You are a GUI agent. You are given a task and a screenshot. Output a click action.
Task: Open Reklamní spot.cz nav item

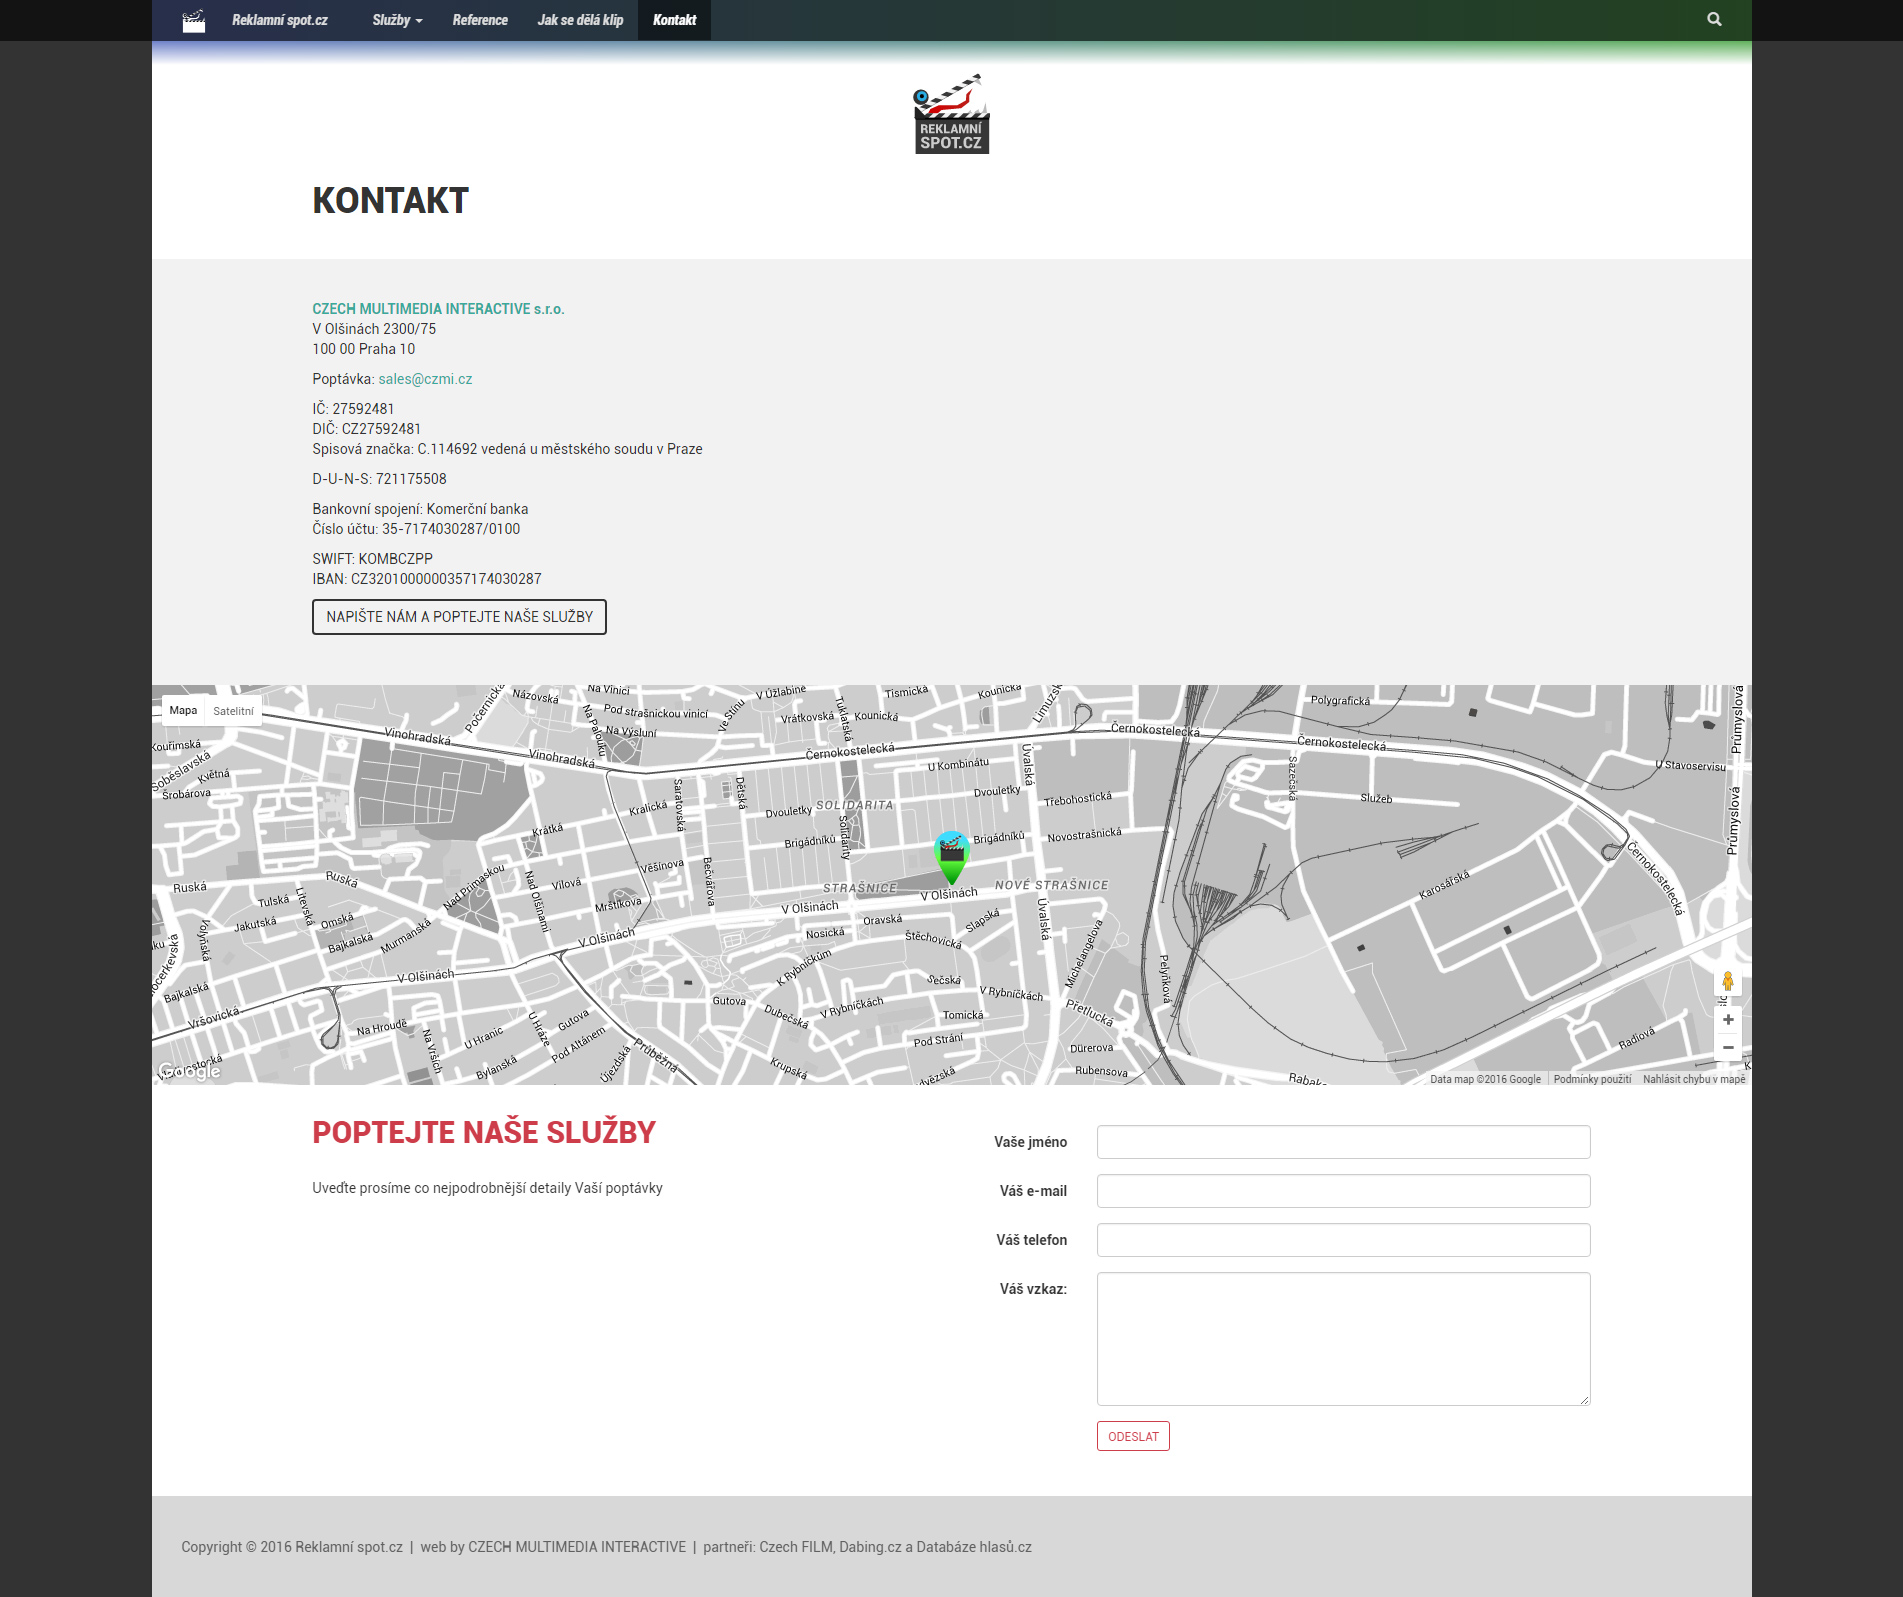tap(279, 20)
